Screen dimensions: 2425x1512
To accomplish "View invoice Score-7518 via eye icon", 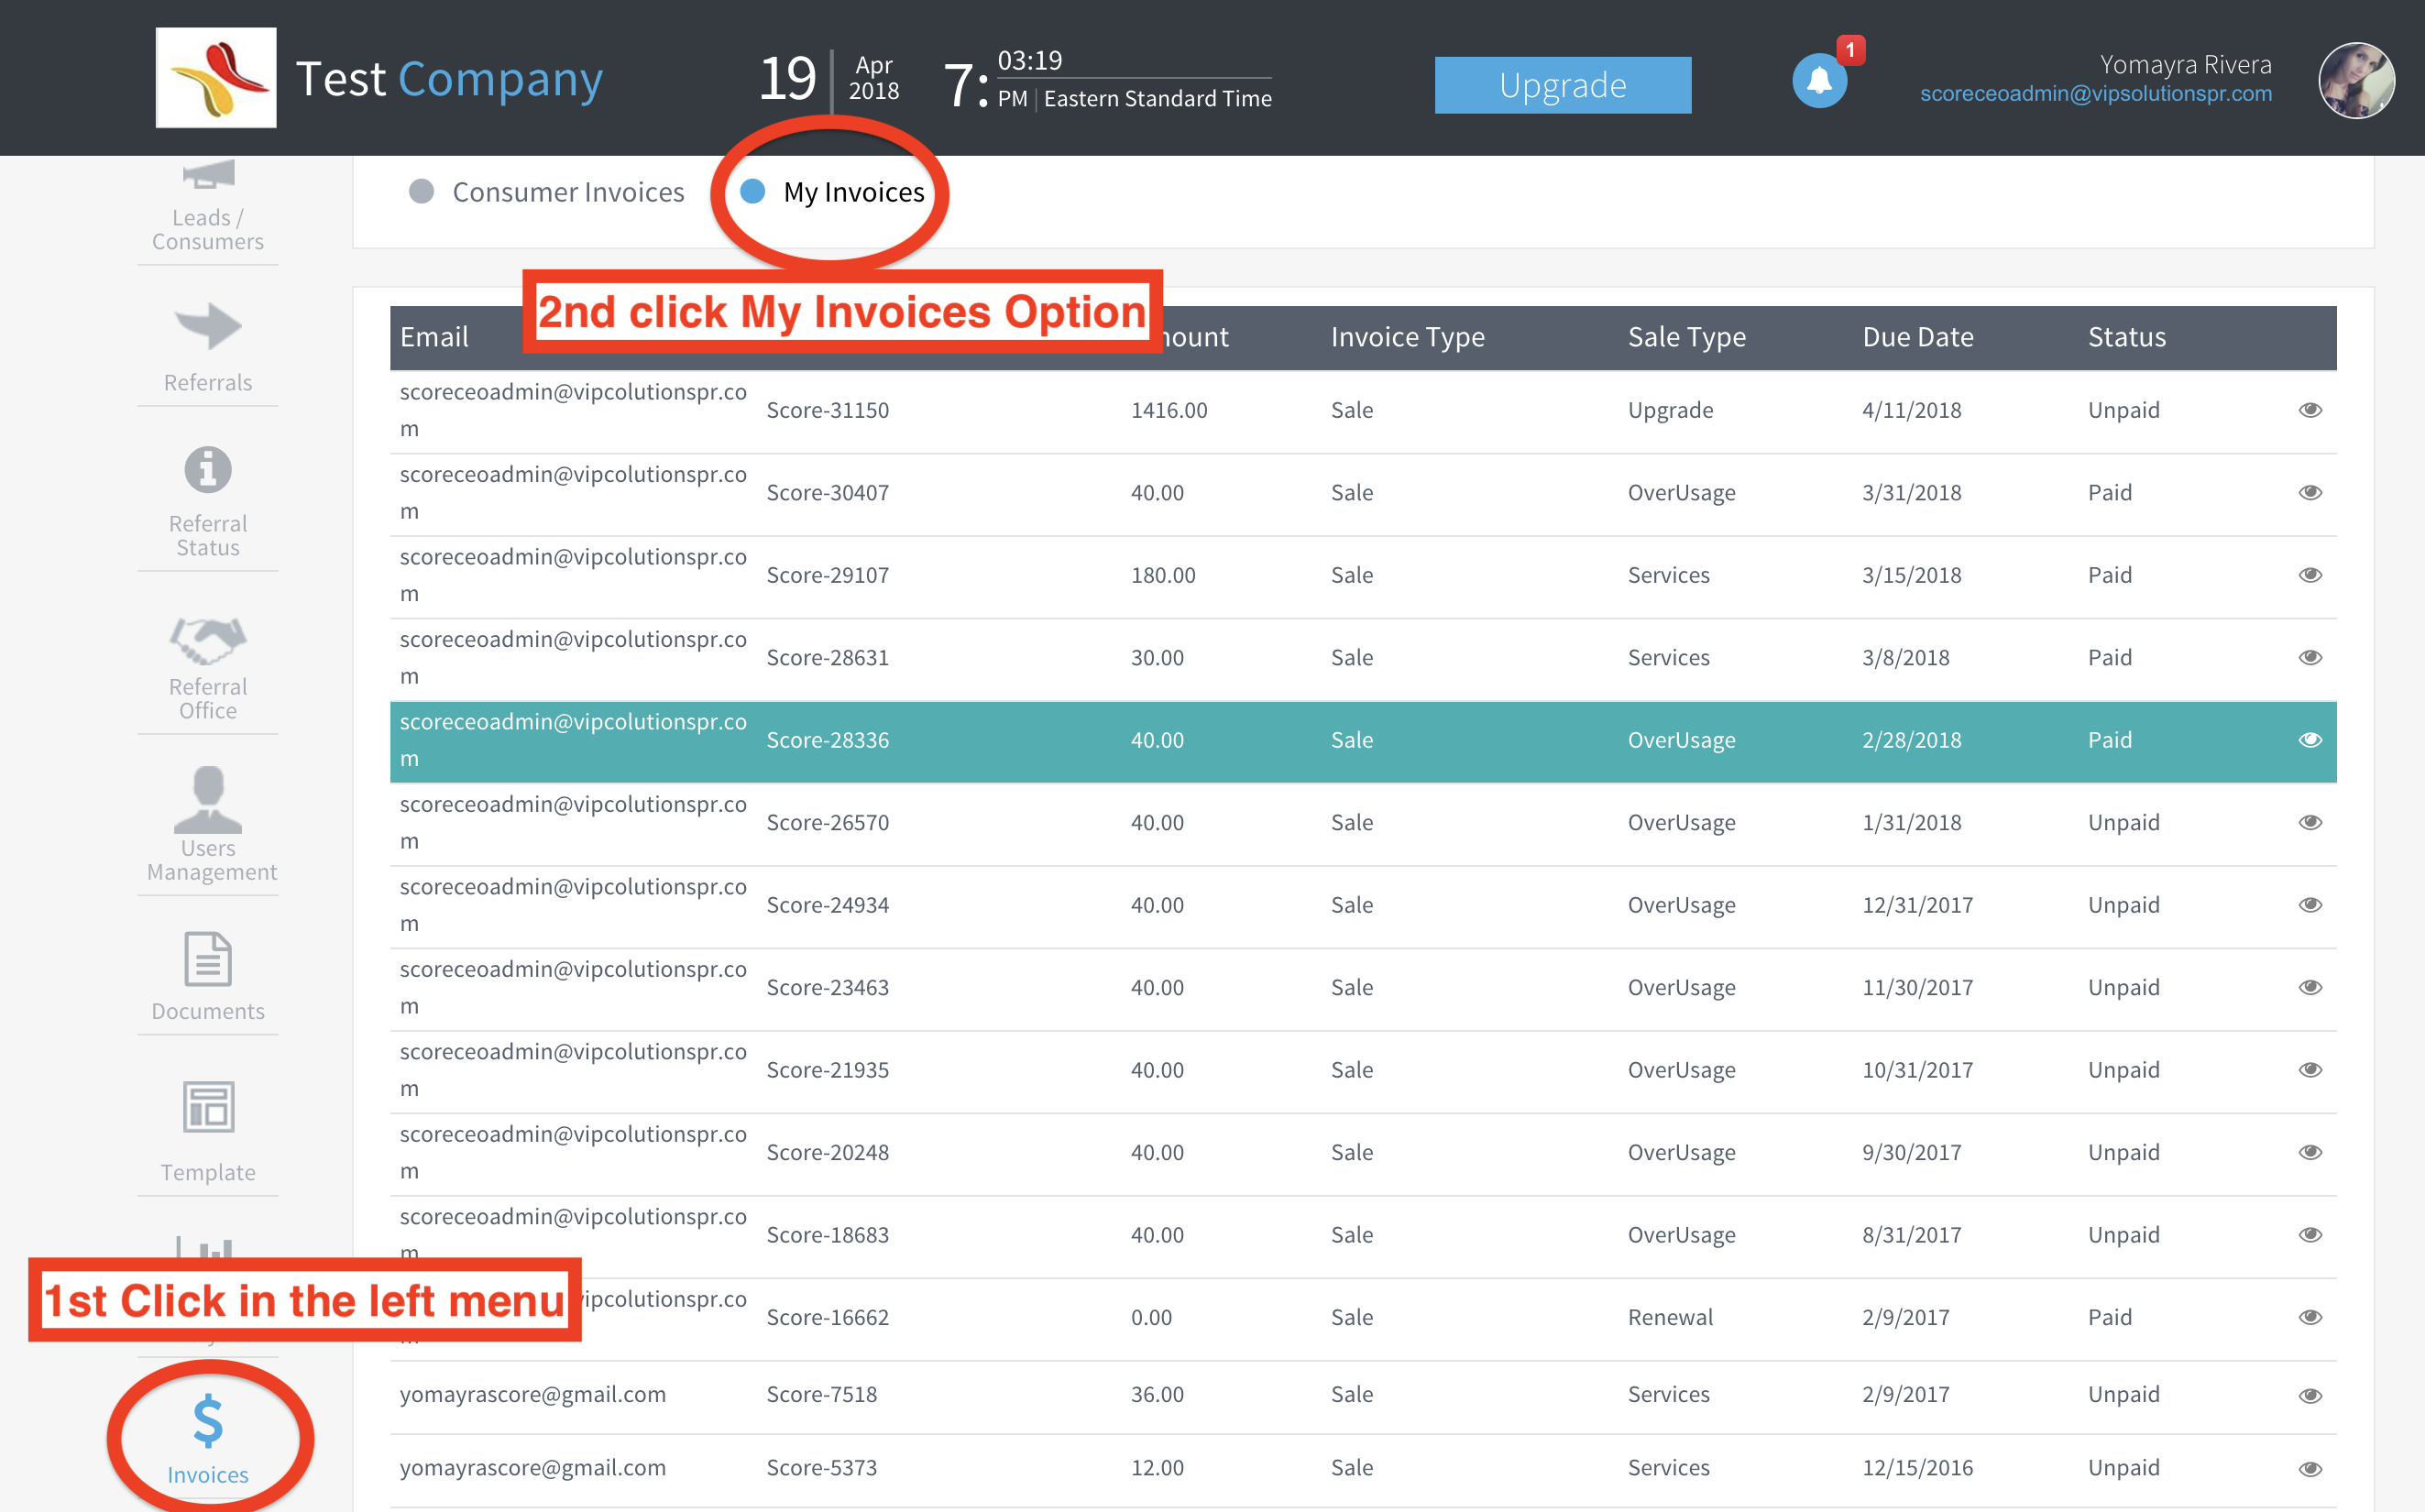I will pos(2309,1396).
